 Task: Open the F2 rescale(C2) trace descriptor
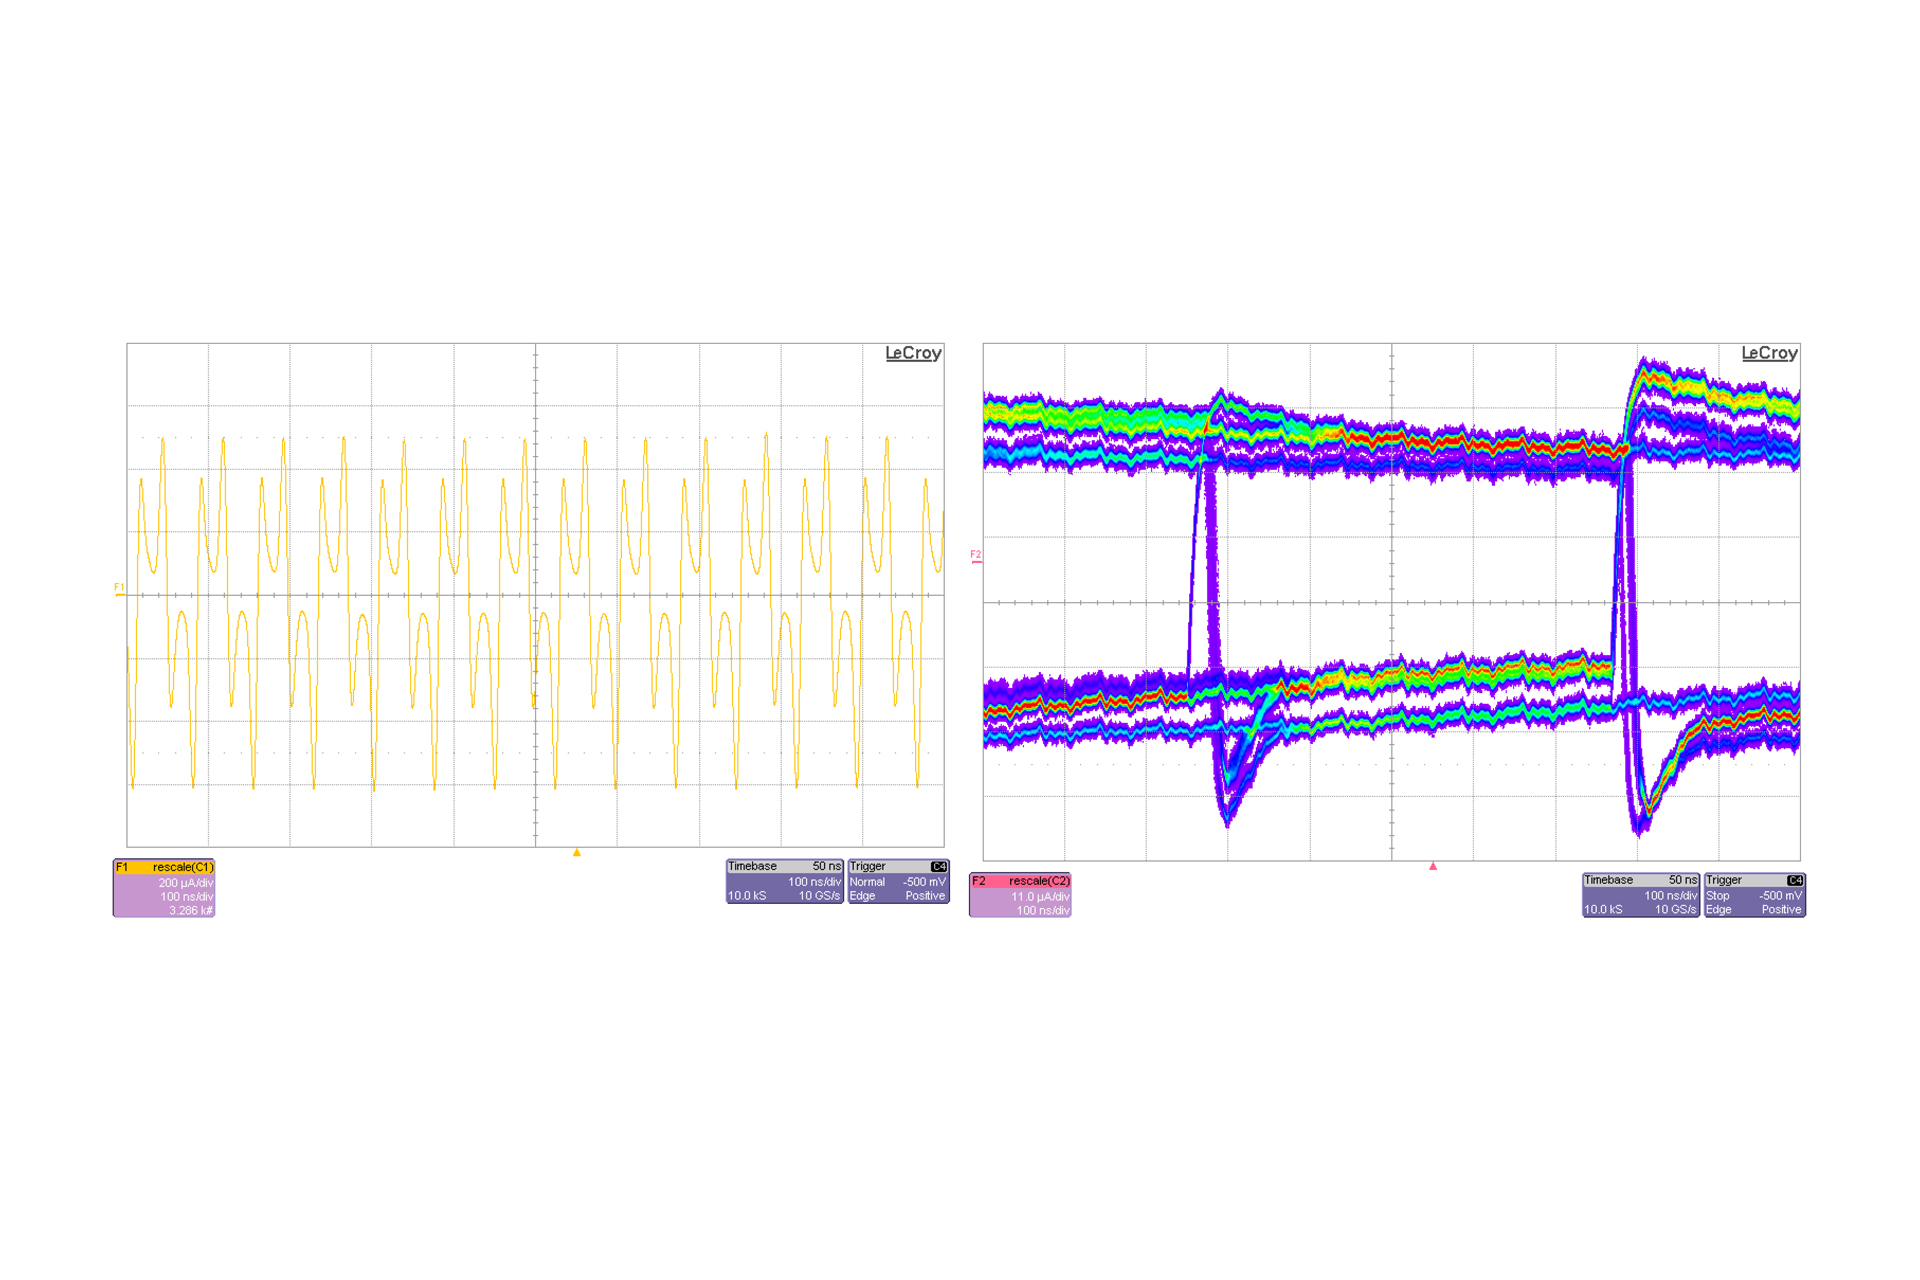coord(1020,881)
